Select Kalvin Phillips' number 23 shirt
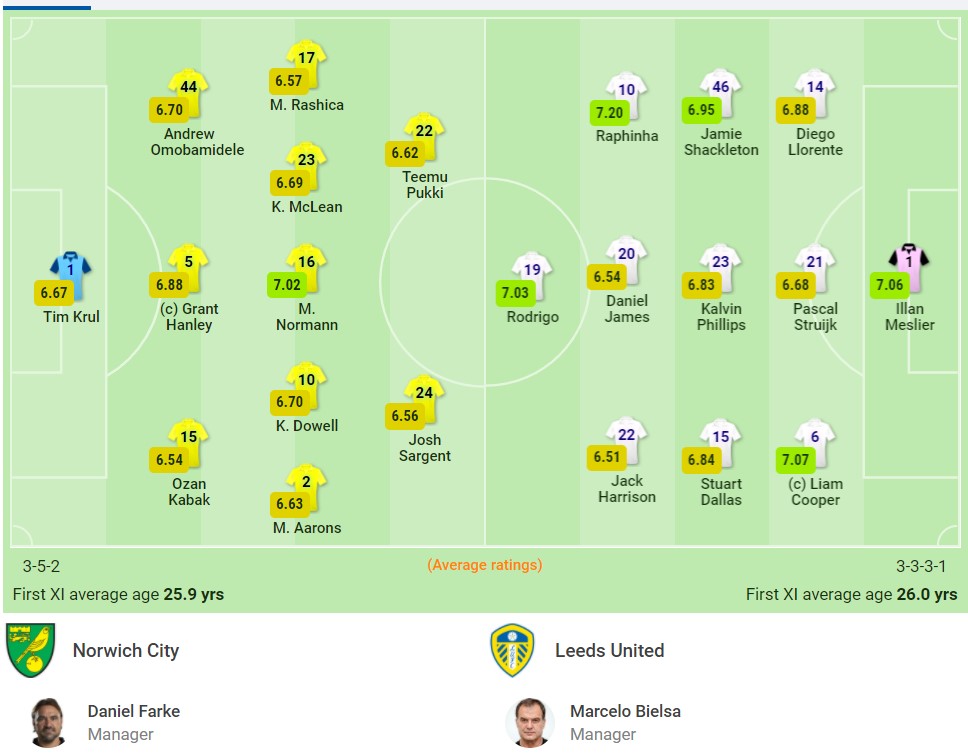968x756 pixels. pos(721,264)
